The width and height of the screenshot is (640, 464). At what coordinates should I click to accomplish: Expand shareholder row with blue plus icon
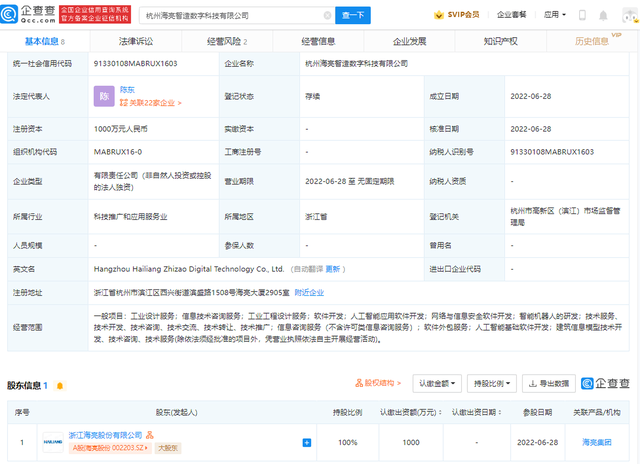point(307,443)
